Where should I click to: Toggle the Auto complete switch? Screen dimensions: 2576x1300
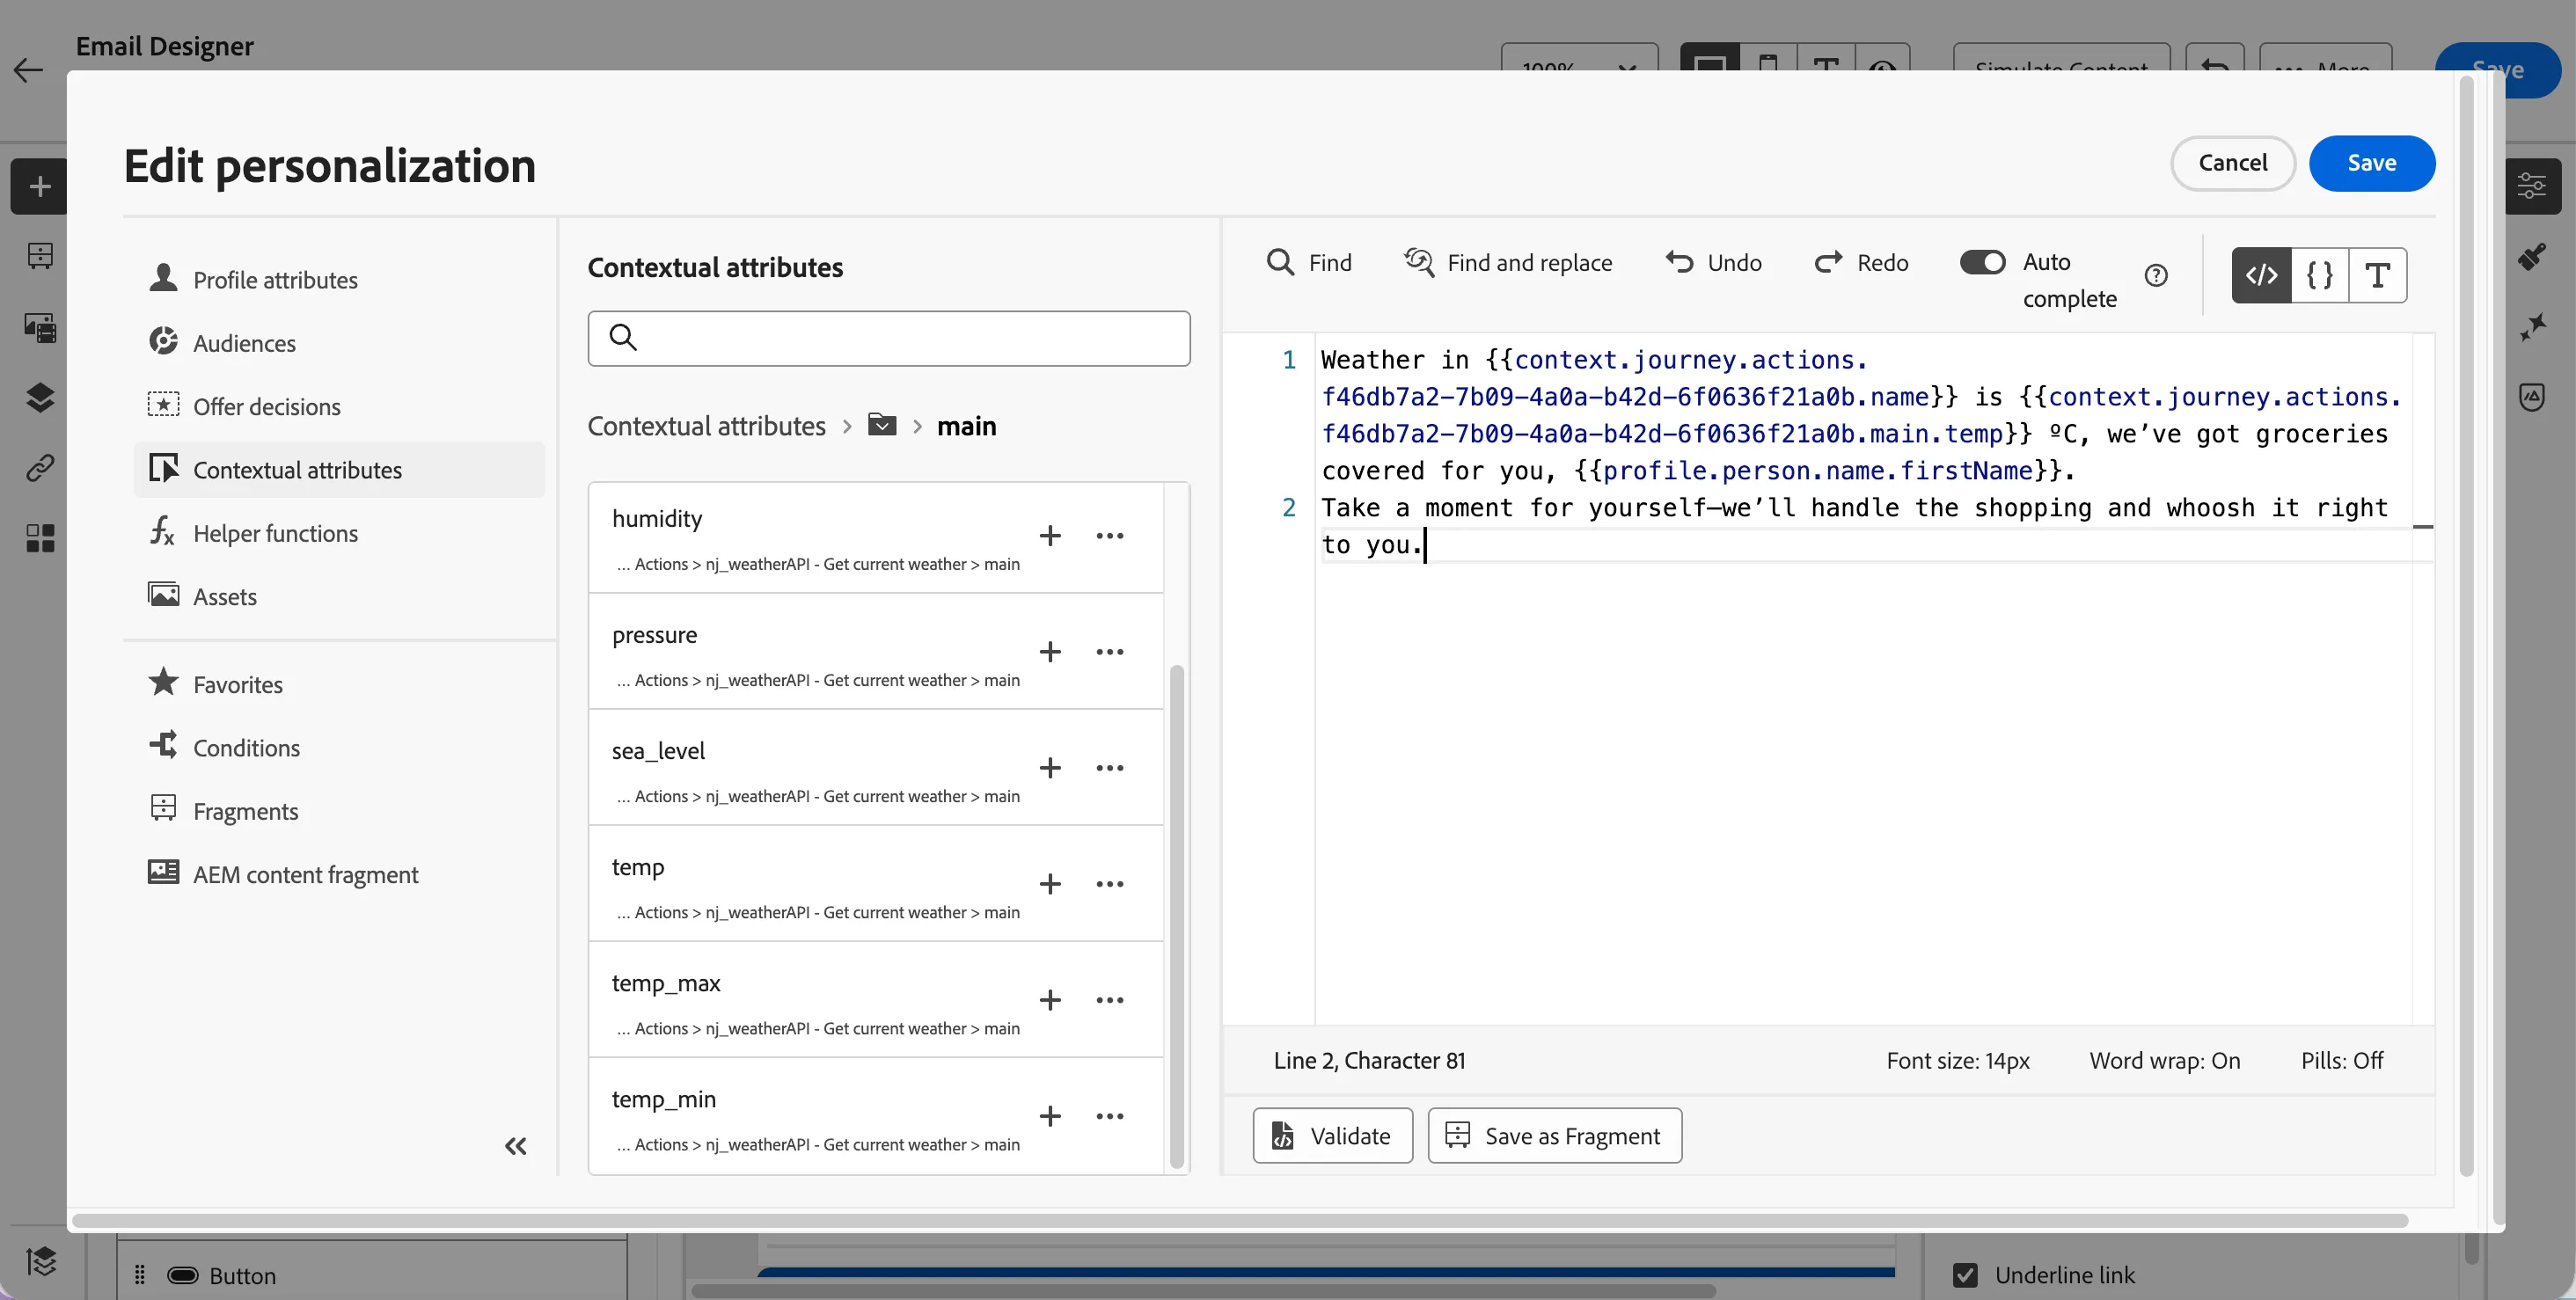coord(1982,262)
